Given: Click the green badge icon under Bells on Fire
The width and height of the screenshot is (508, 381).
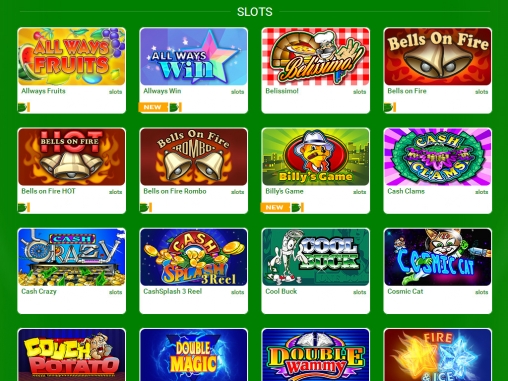Looking at the screenshot, I should point(390,107).
